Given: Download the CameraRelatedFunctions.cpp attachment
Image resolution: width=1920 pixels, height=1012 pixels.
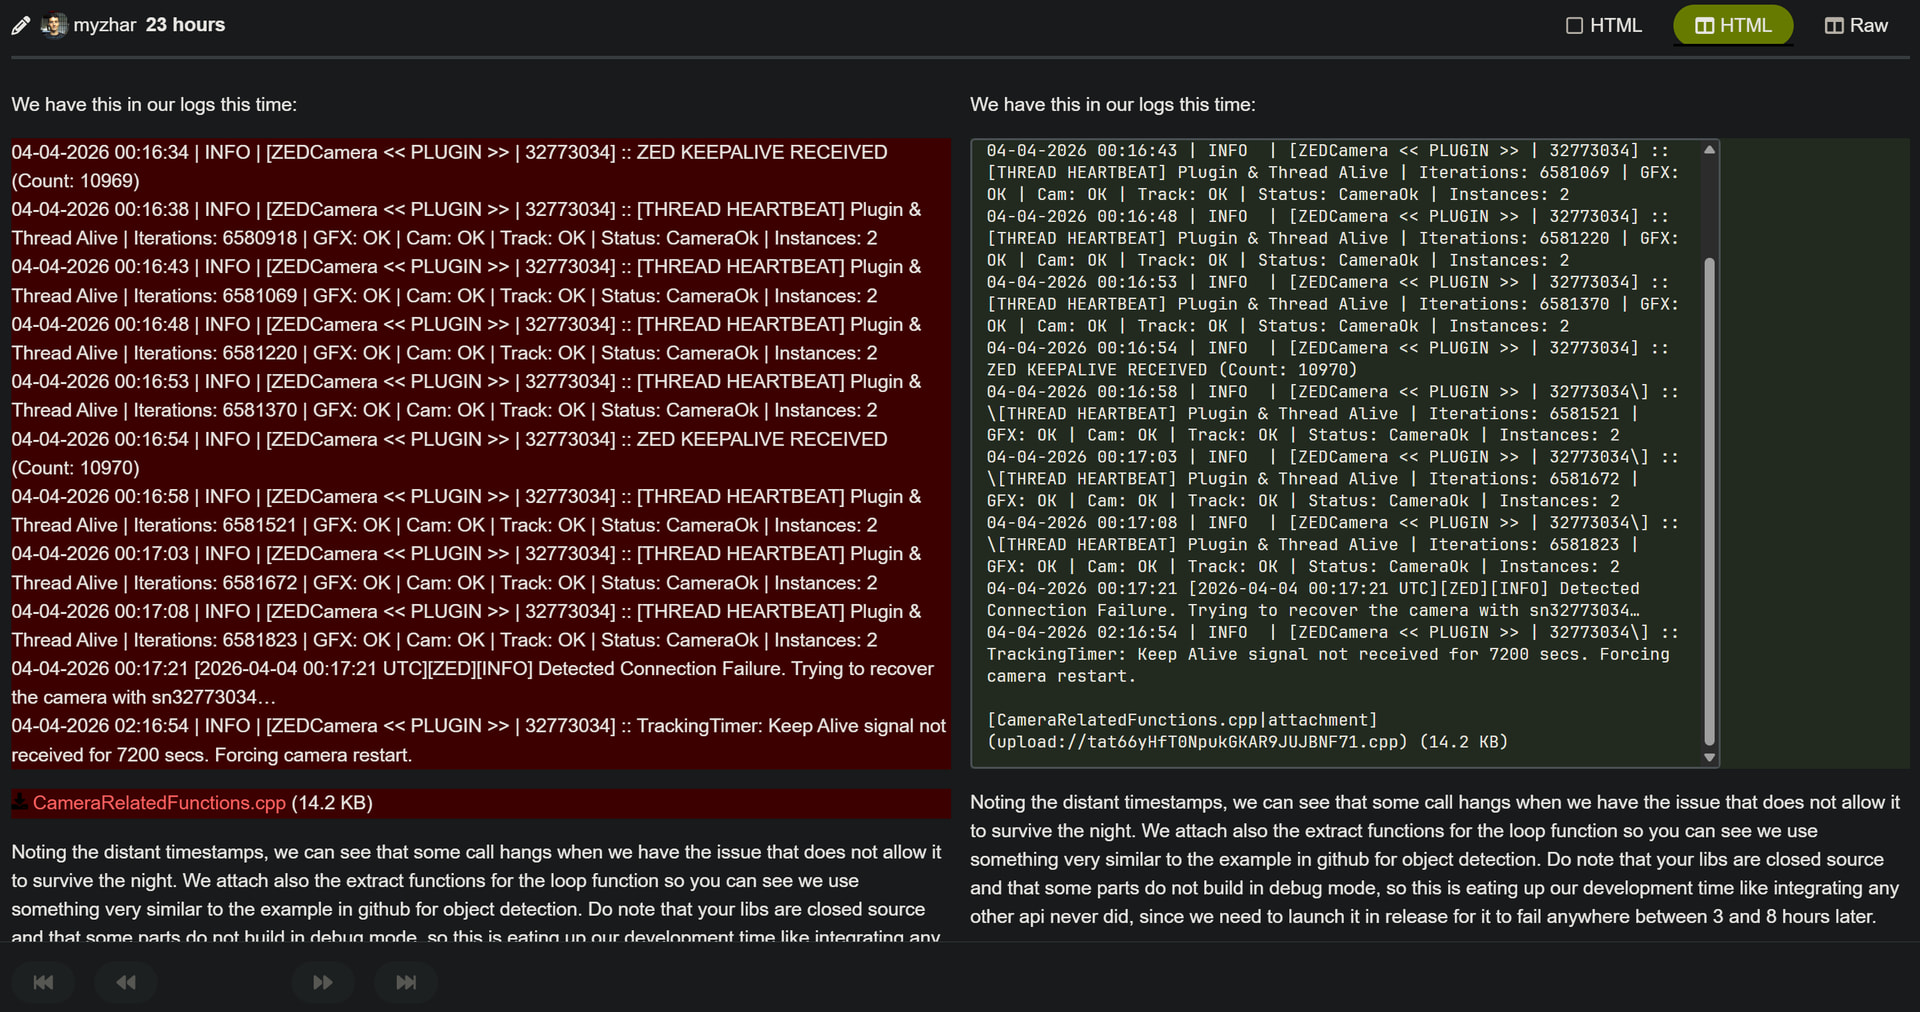Looking at the screenshot, I should (x=159, y=803).
